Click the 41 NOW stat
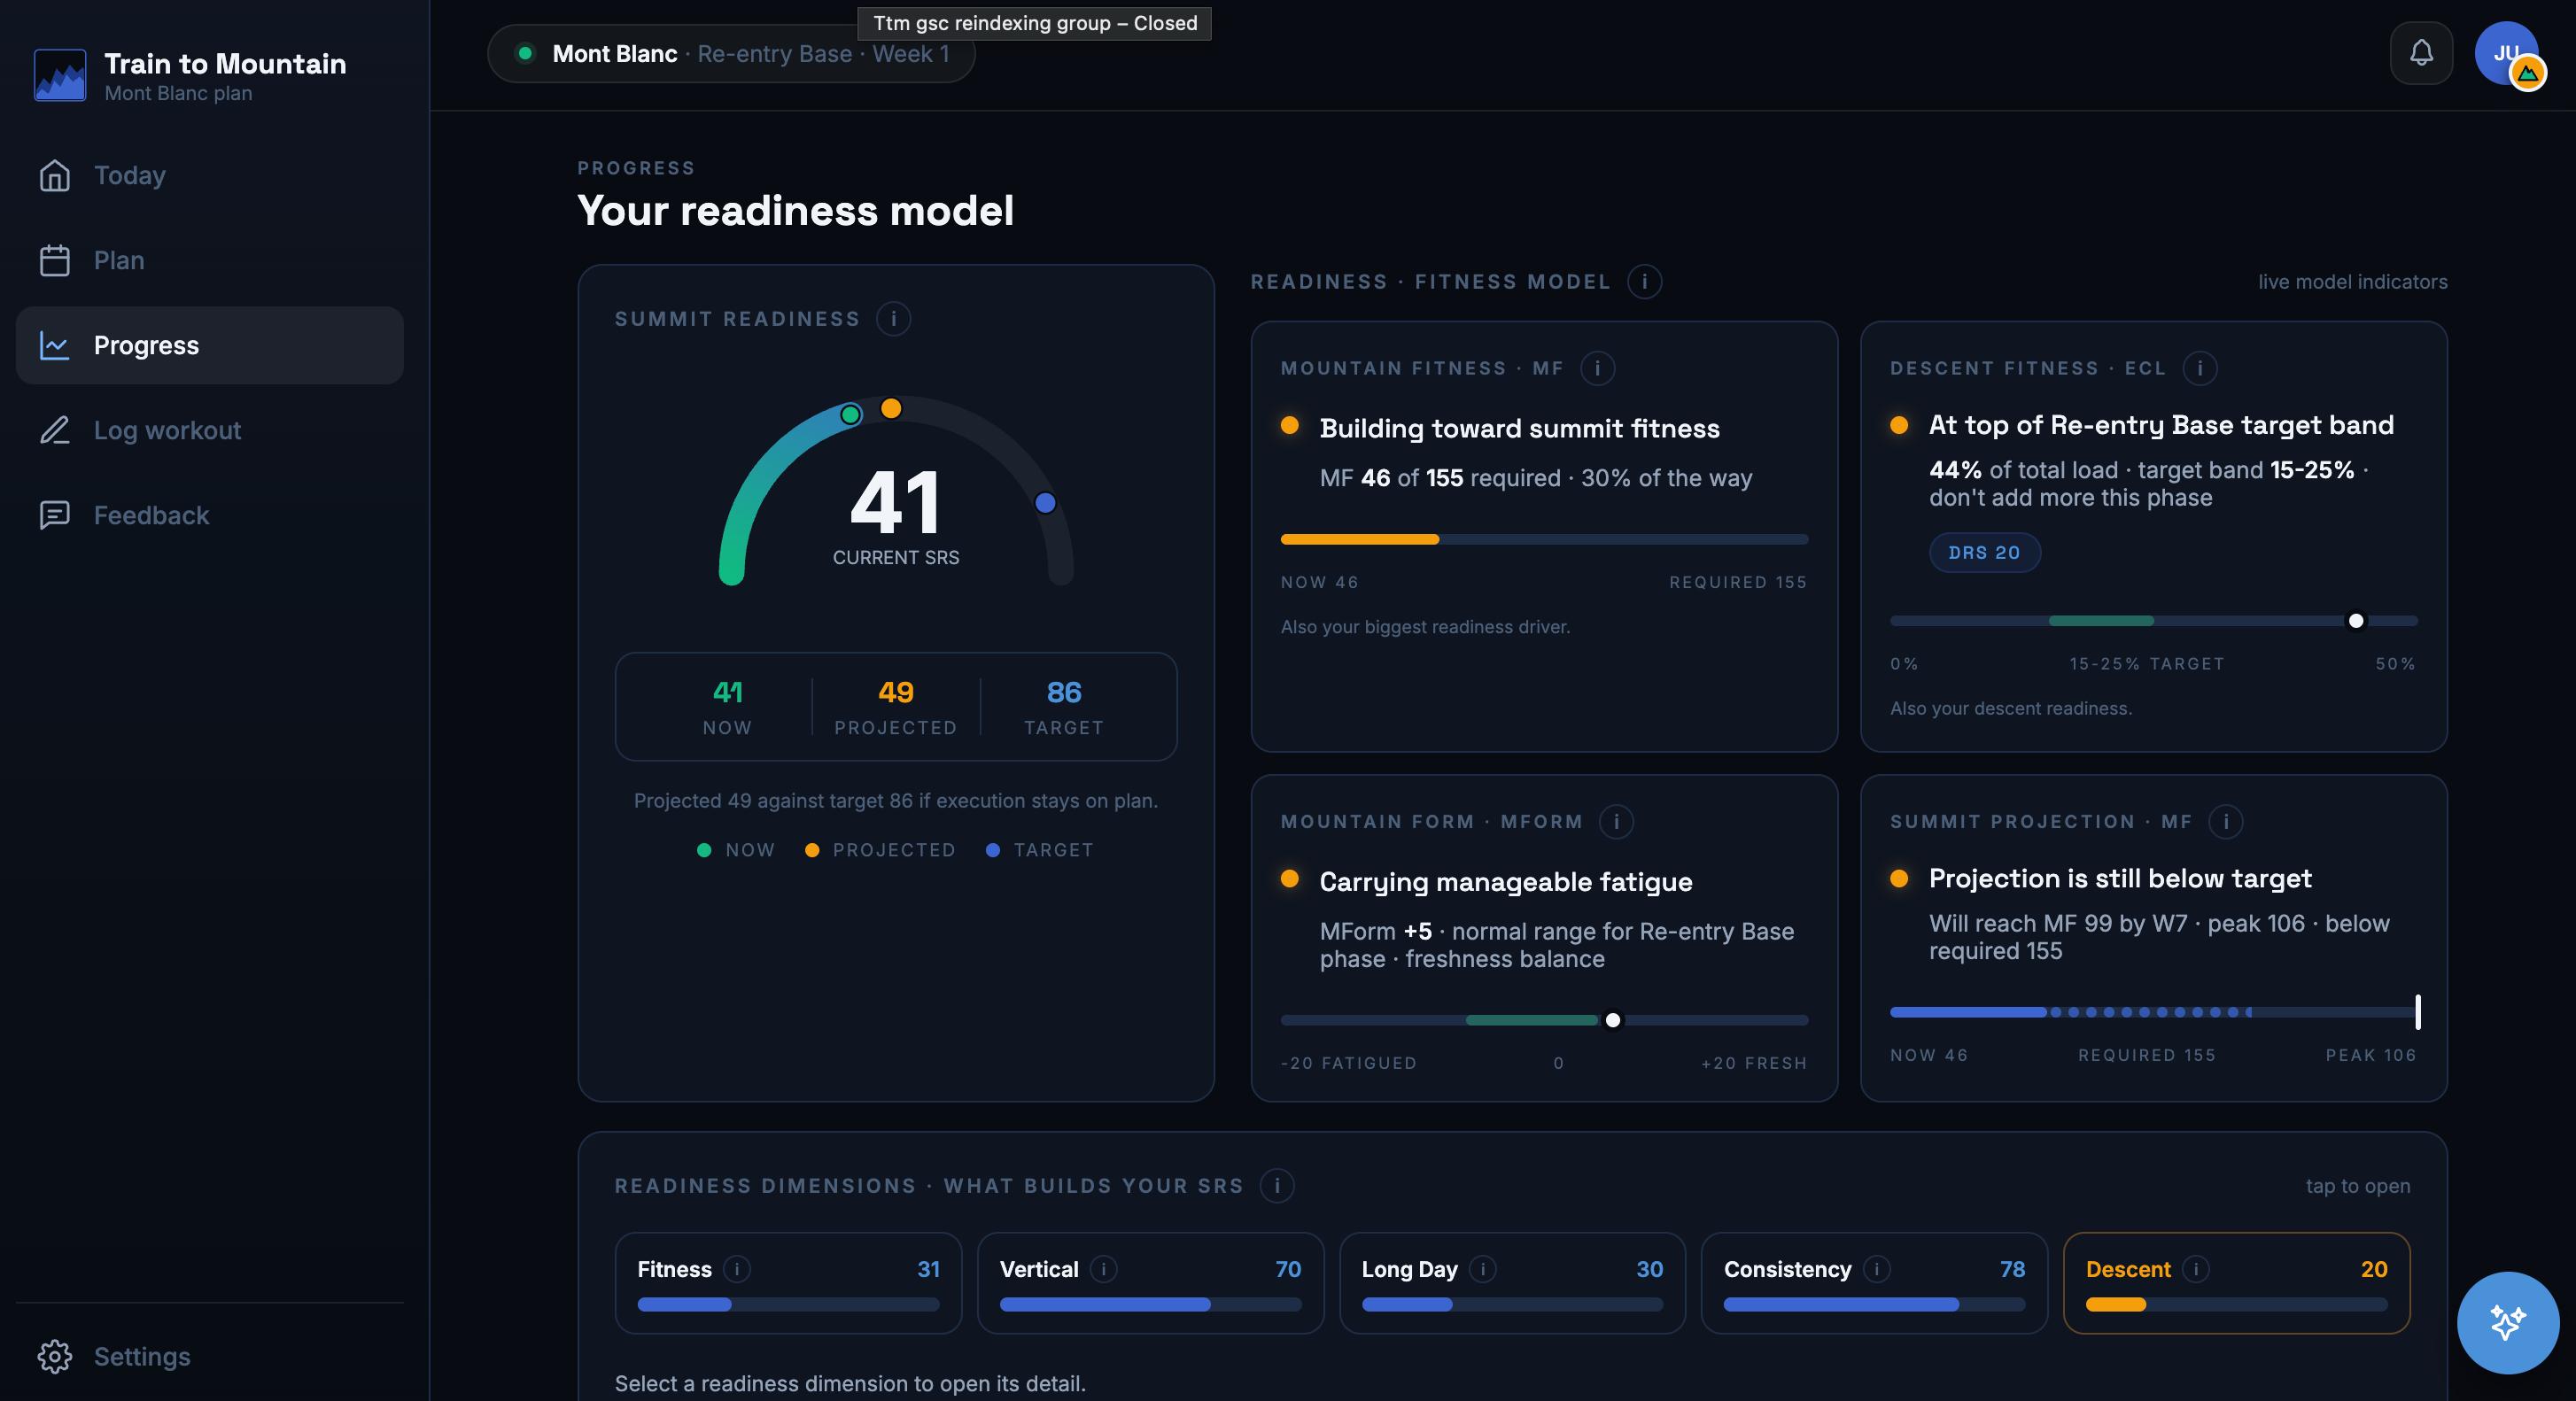Image resolution: width=2576 pixels, height=1401 pixels. click(727, 707)
